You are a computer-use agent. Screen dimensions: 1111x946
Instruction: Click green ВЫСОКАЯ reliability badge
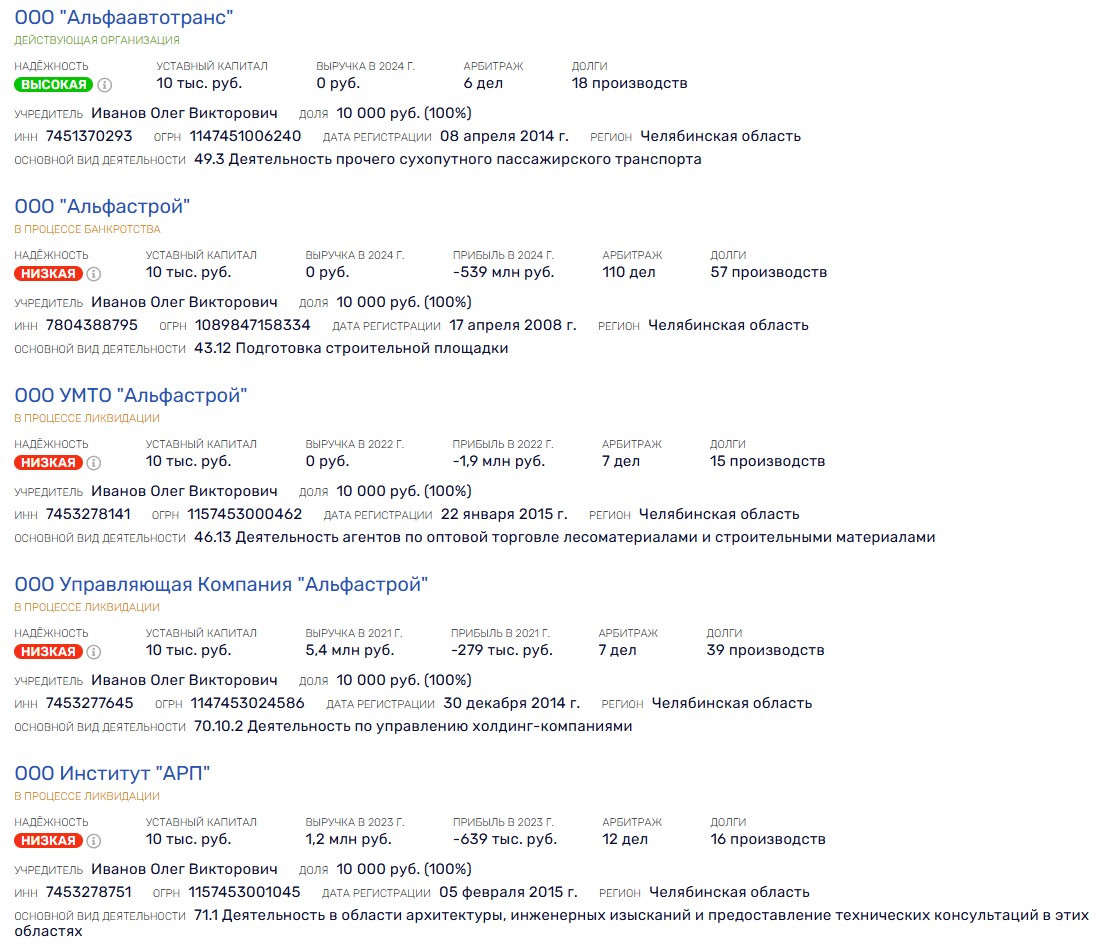54,85
